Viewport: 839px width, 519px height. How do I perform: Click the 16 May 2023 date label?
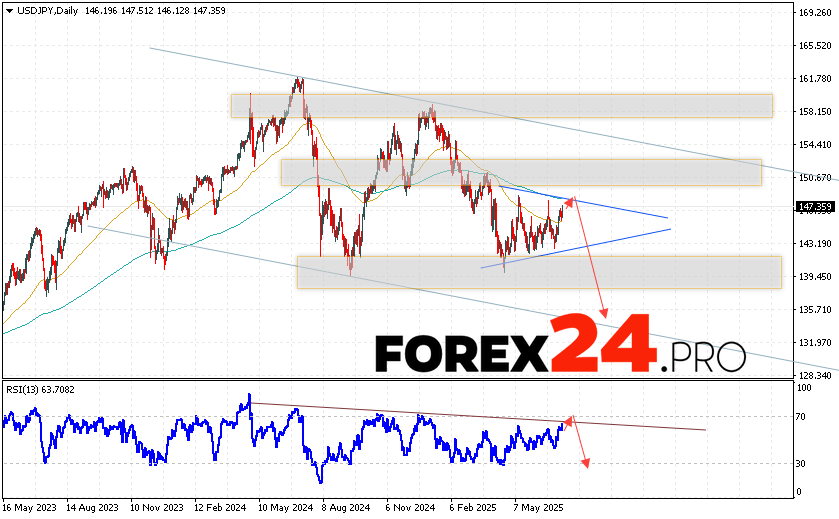(31, 508)
